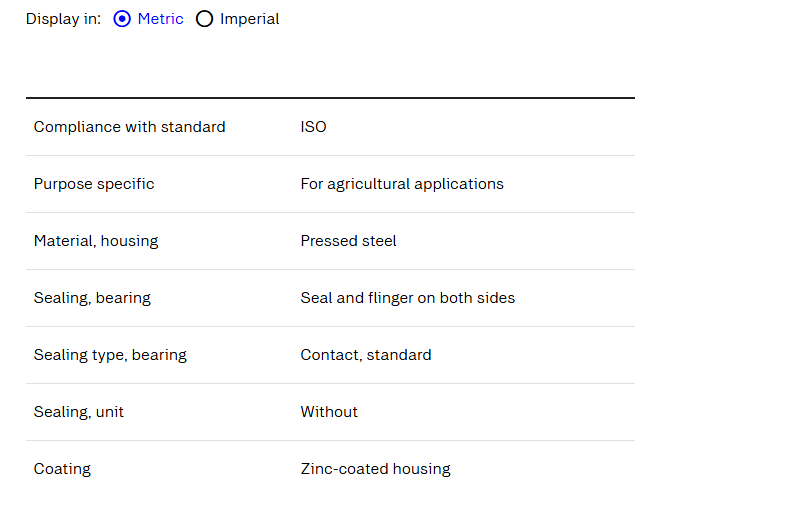The height and width of the screenshot is (505, 805).
Task: Click the Imperial label text
Action: click(x=250, y=19)
